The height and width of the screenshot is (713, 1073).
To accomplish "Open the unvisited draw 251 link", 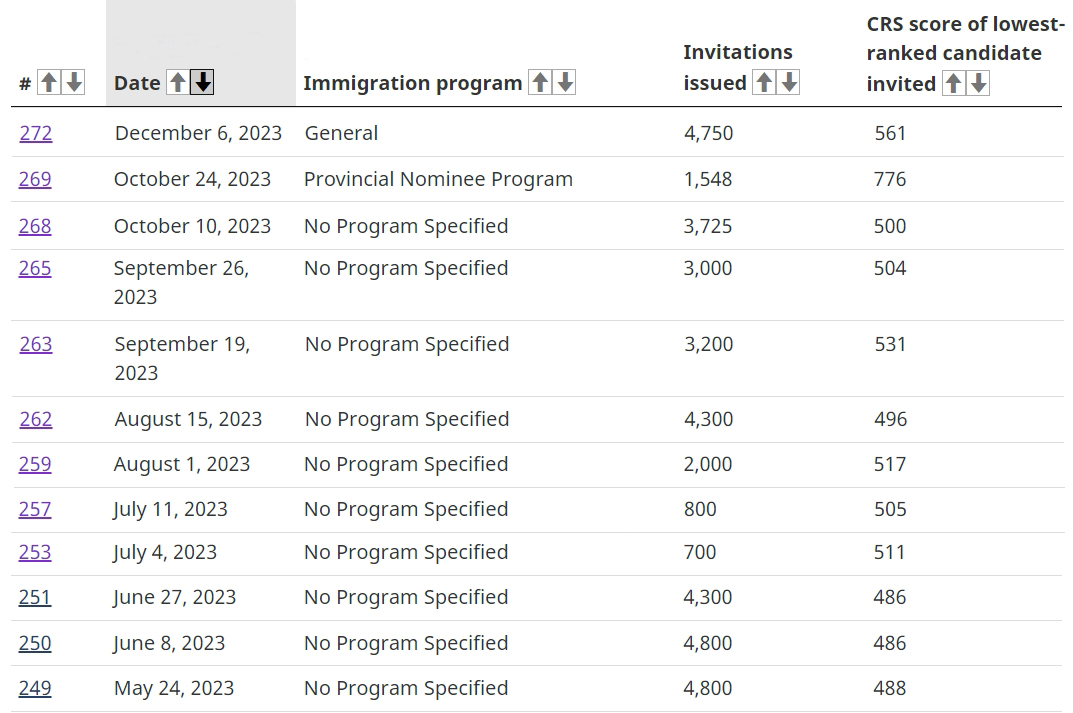I will tap(35, 597).
